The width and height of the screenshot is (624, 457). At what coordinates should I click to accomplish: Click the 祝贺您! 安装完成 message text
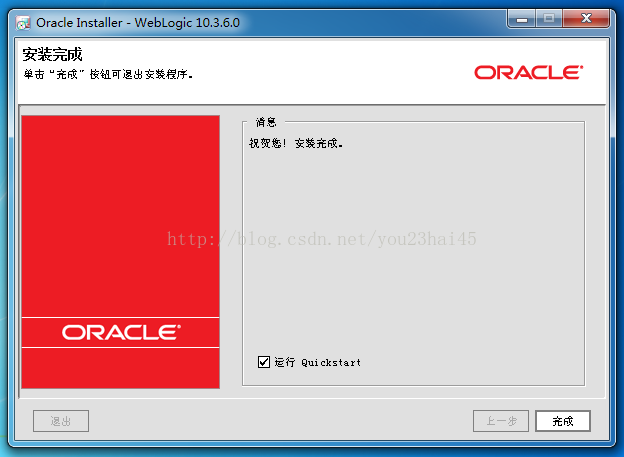pyautogui.click(x=296, y=143)
